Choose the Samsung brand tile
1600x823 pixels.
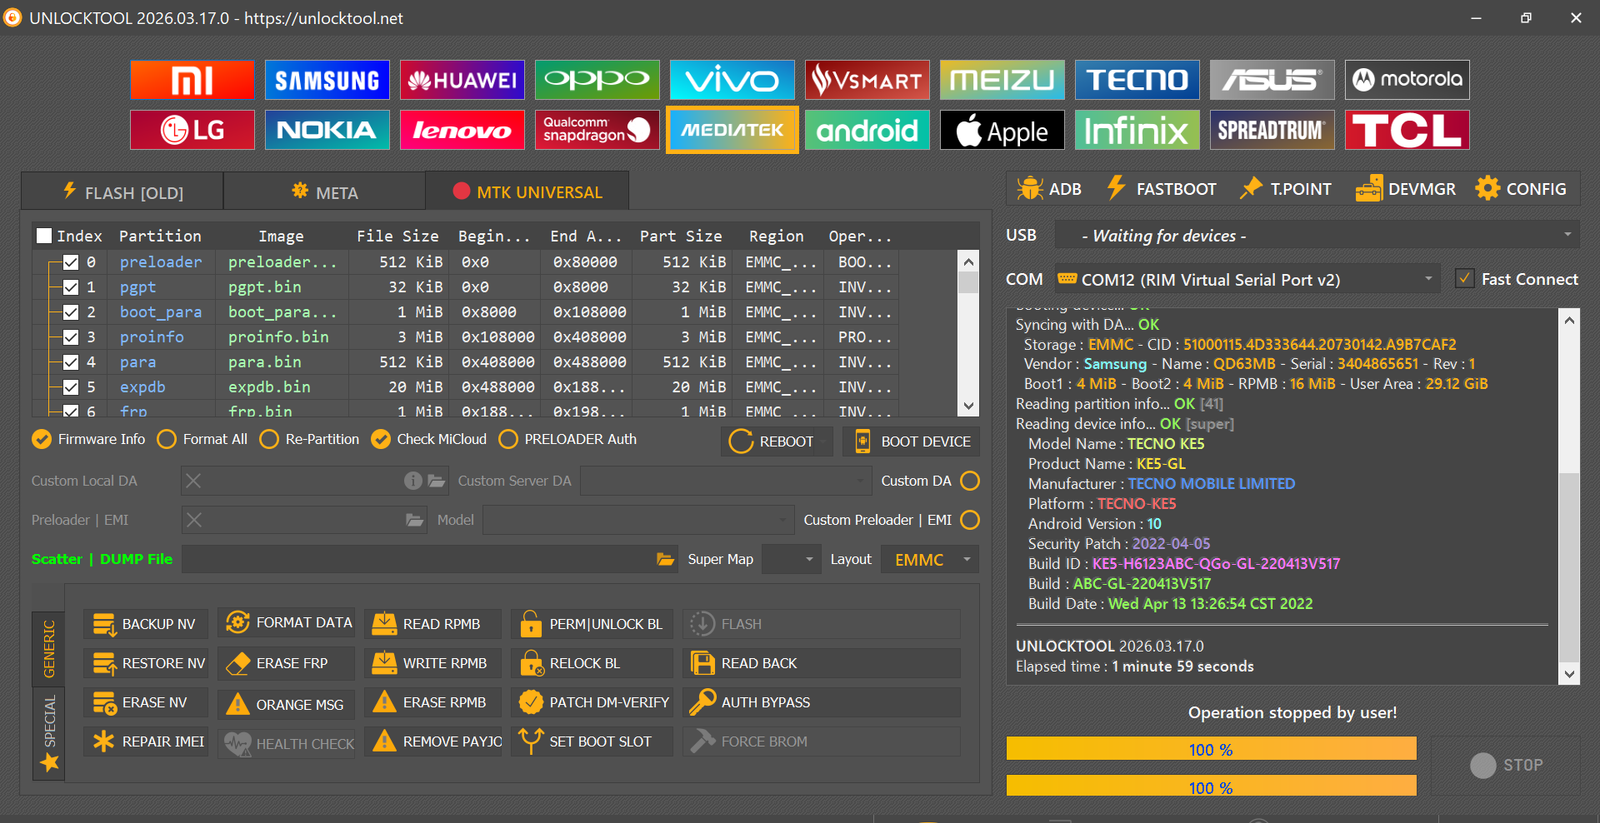(327, 80)
